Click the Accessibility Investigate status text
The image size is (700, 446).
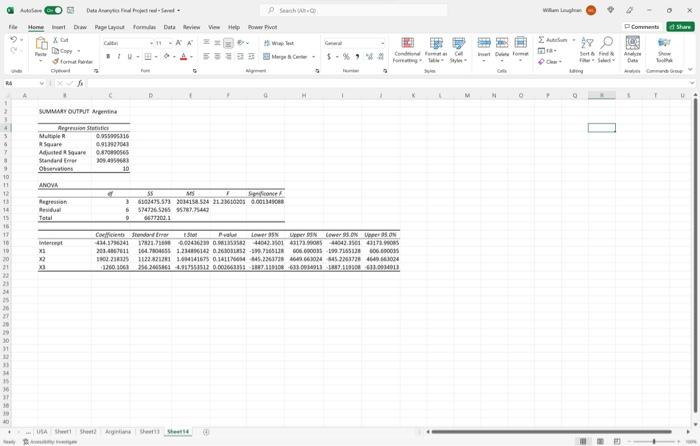[x=50, y=442]
